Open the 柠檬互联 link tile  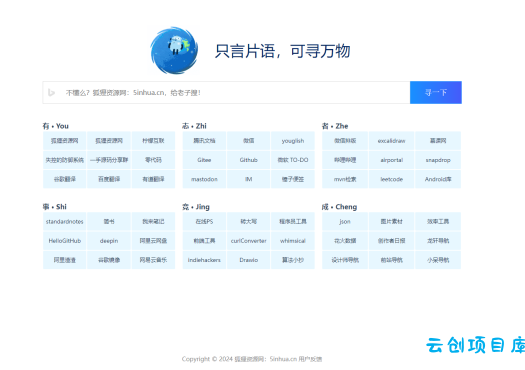point(153,141)
